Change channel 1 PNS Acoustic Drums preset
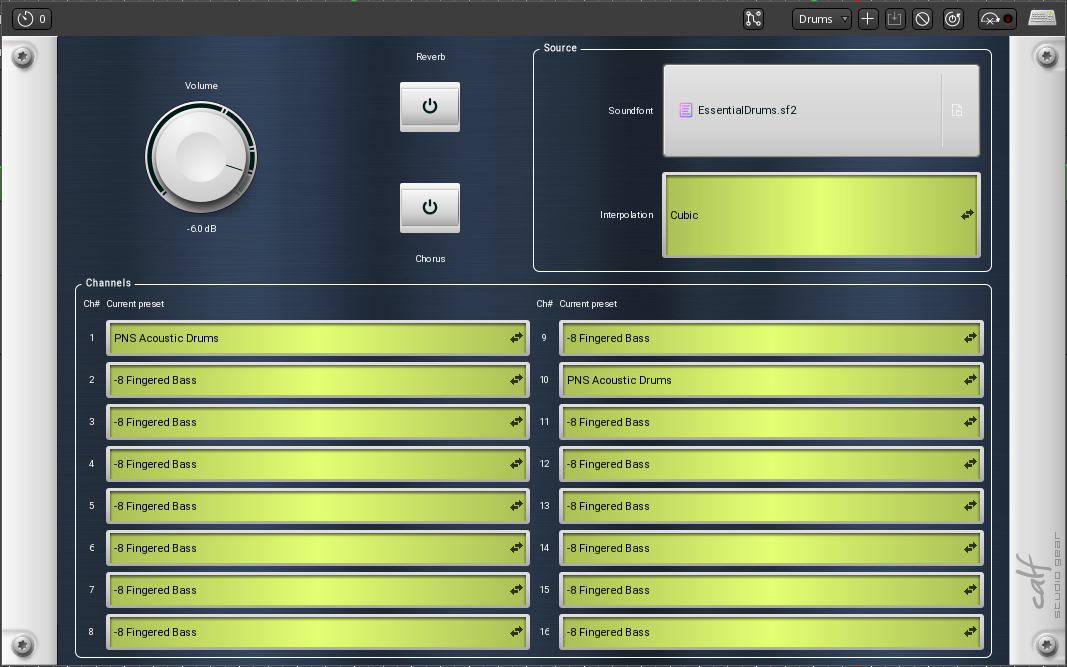 [317, 338]
